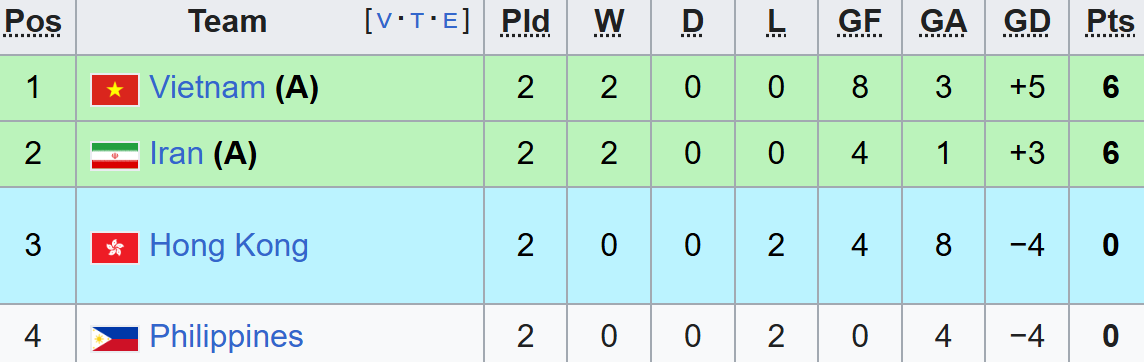
Task: Visit the Philippines team link
Action: coord(226,337)
